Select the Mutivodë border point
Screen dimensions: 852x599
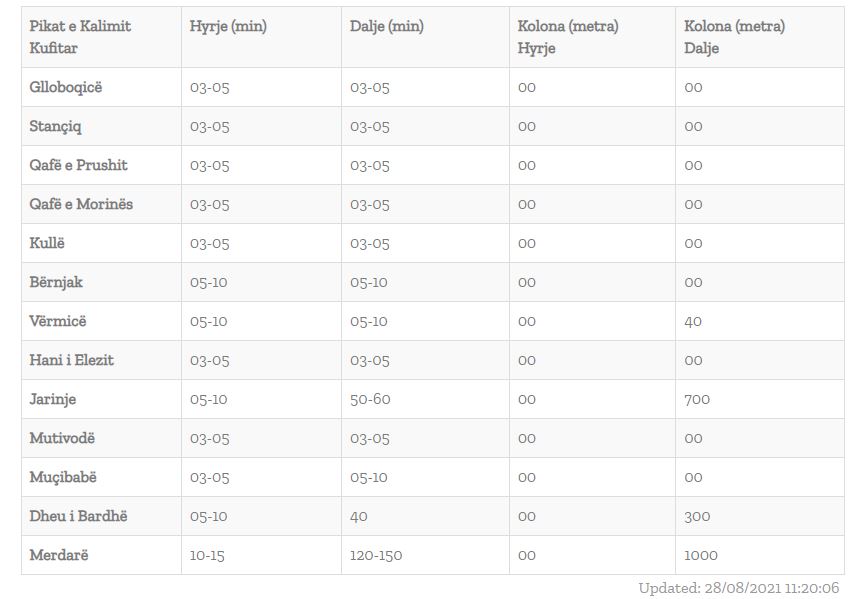(63, 438)
